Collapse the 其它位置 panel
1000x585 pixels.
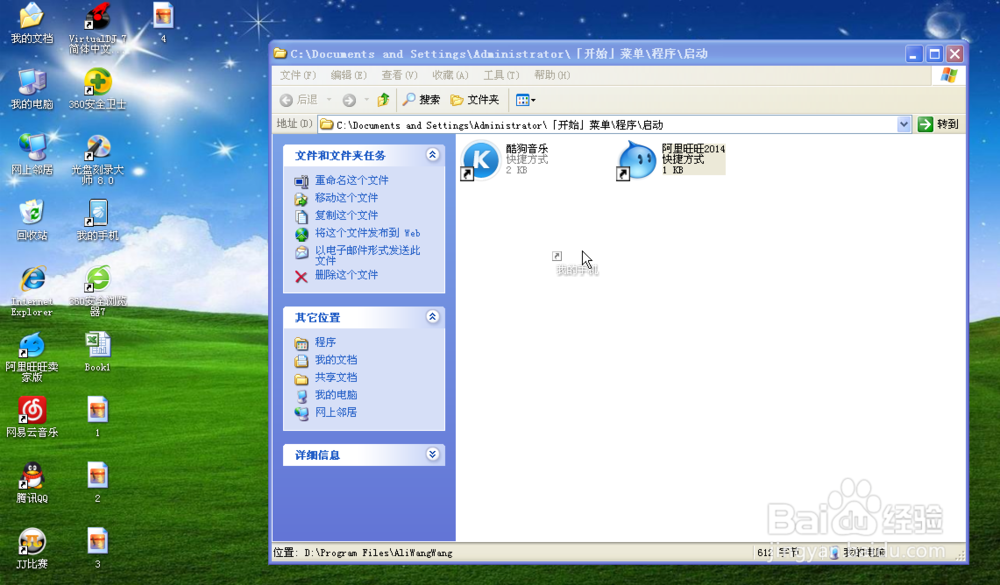[x=432, y=317]
